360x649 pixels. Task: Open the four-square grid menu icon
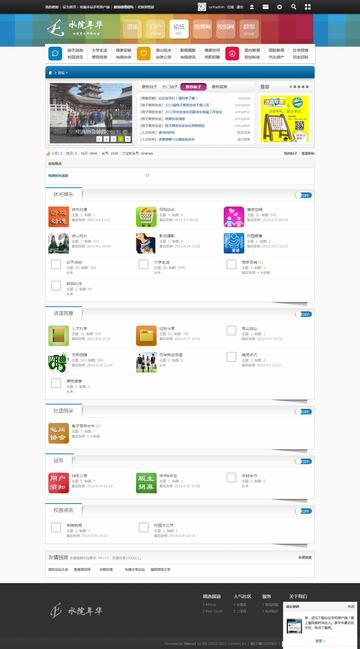pyautogui.click(x=307, y=7)
